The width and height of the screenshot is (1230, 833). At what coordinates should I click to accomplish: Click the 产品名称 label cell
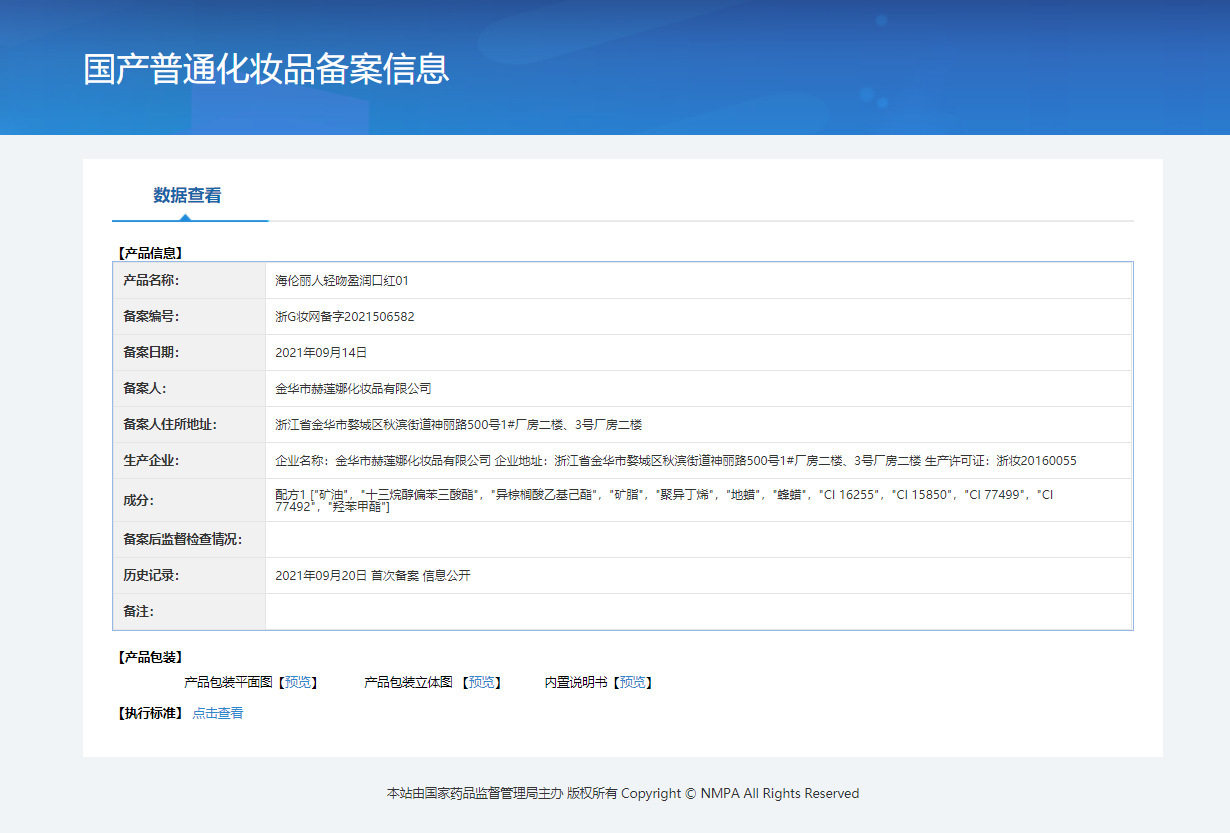[189, 281]
